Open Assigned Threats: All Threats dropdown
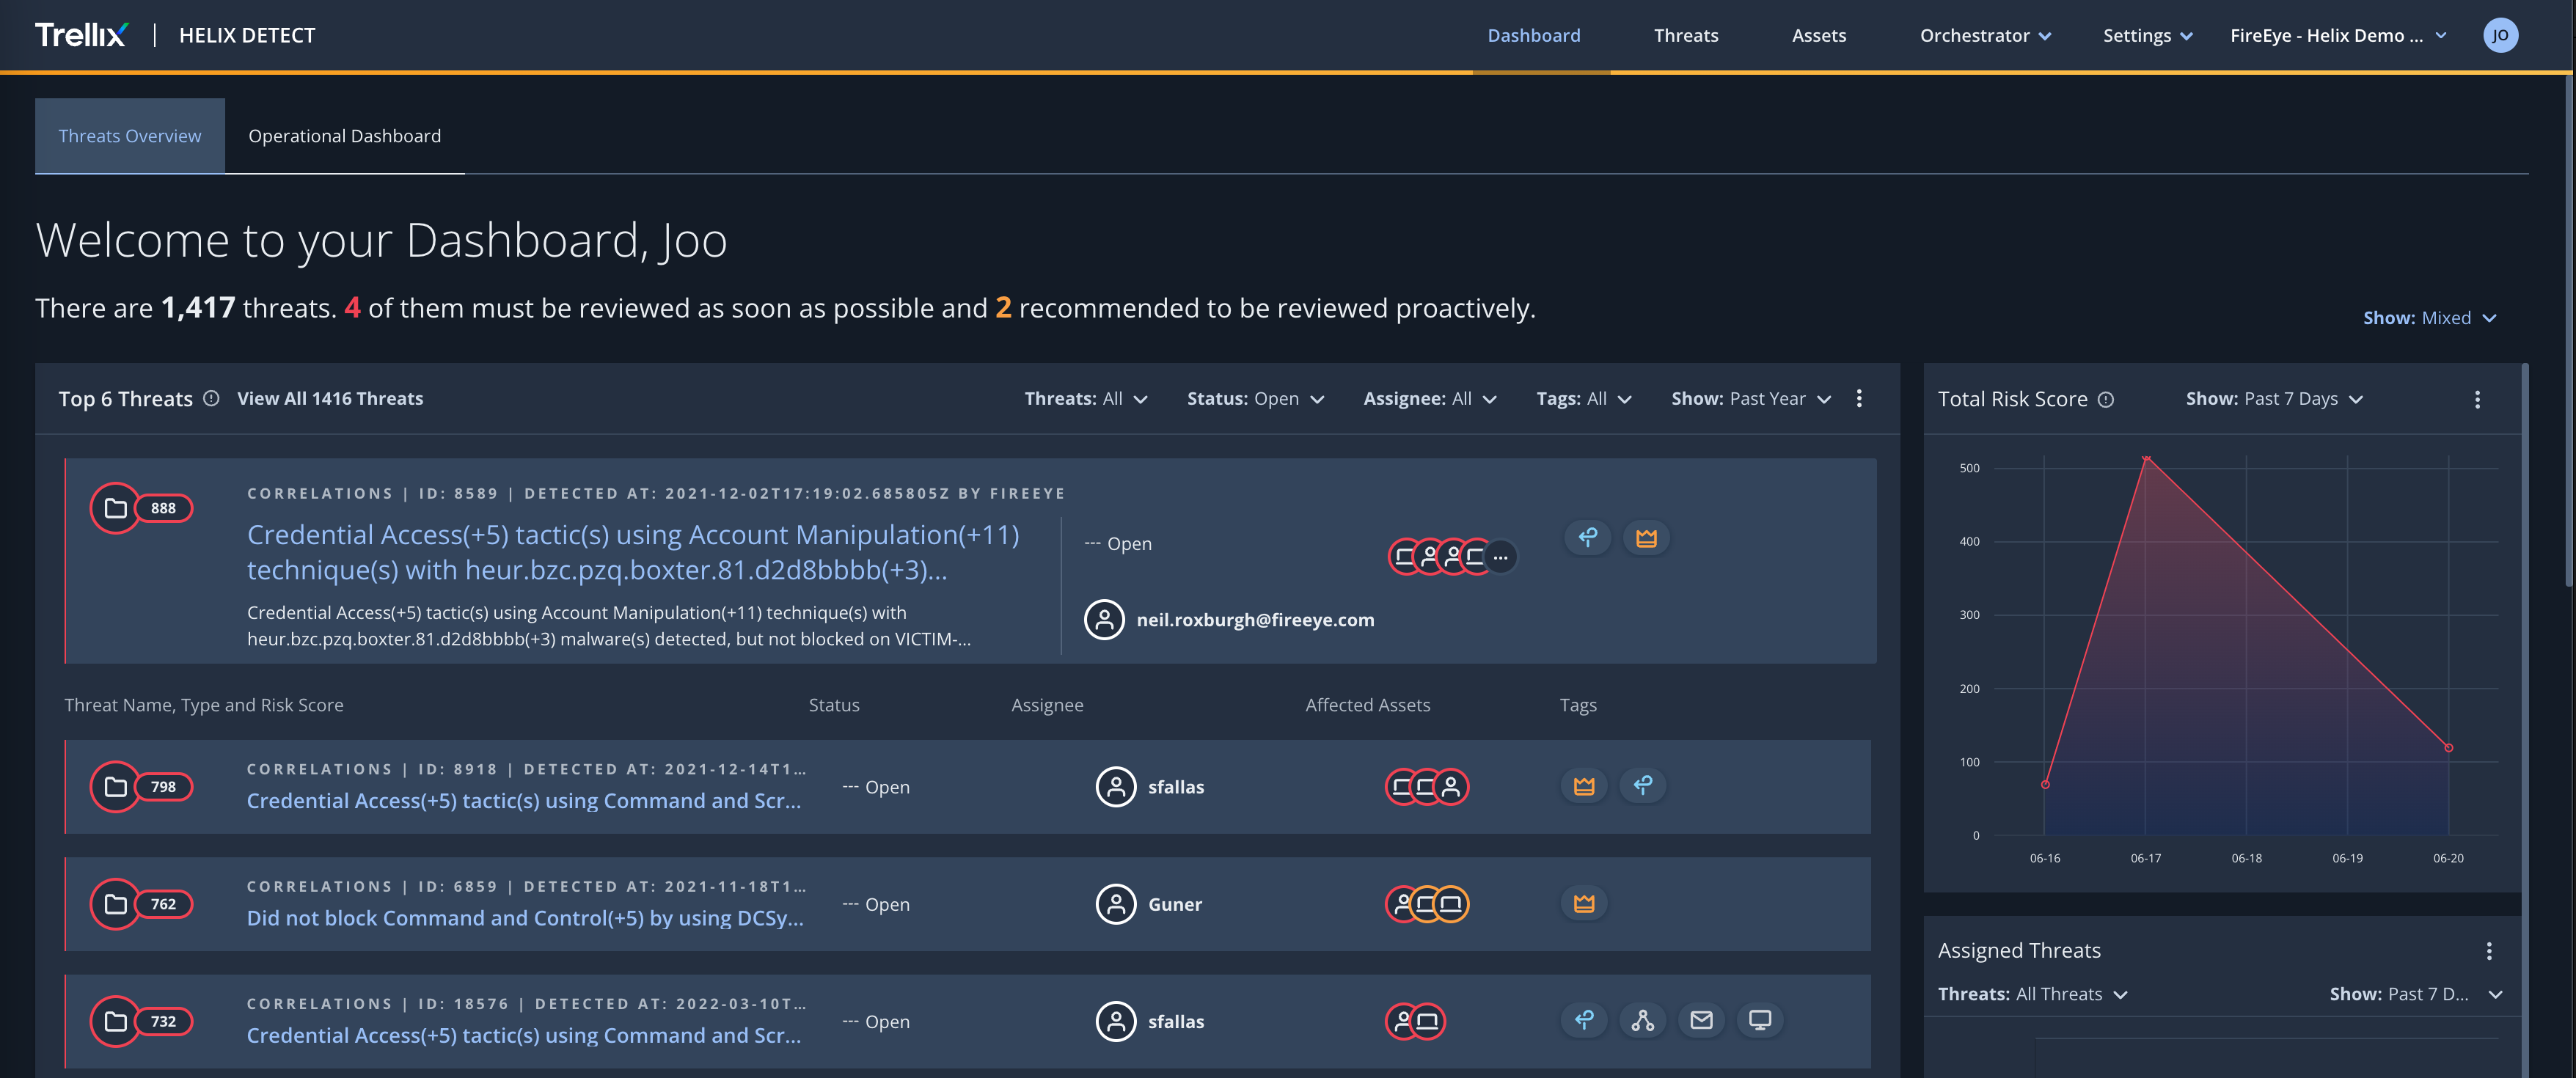The width and height of the screenshot is (2576, 1078). 2032,994
